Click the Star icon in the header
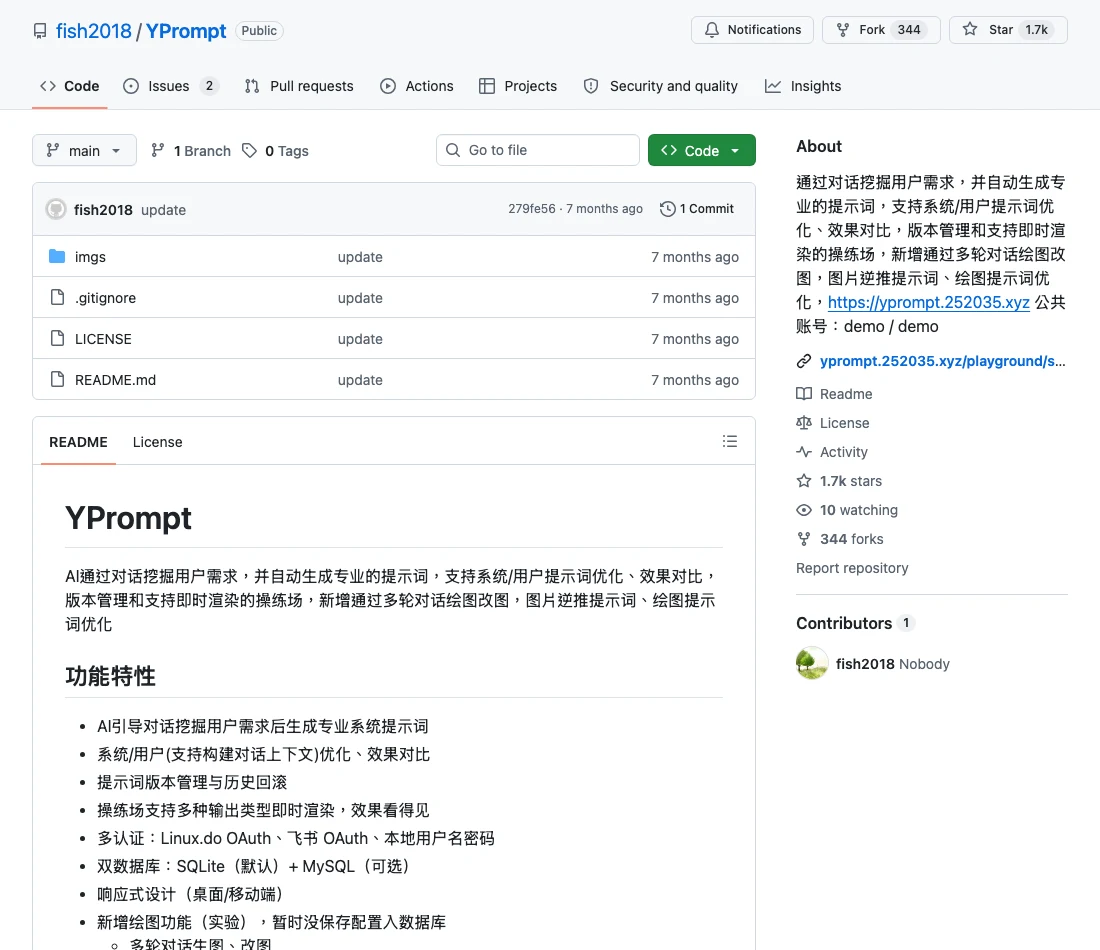The width and height of the screenshot is (1100, 950). pyautogui.click(x=970, y=29)
